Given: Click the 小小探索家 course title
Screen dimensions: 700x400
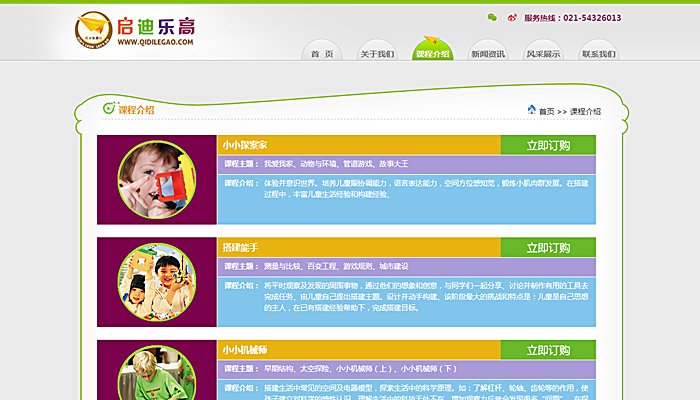Looking at the screenshot, I should coord(245,145).
